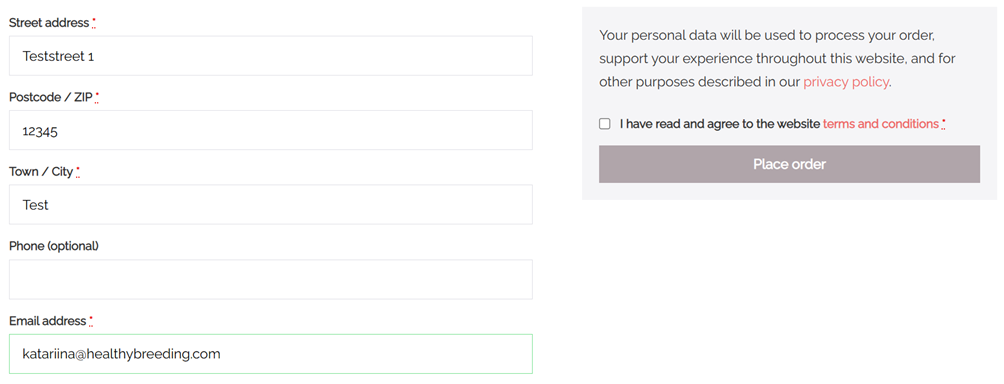Click the required asterisk beside Street address
Image resolution: width=1004 pixels, height=384 pixels.
point(94,23)
